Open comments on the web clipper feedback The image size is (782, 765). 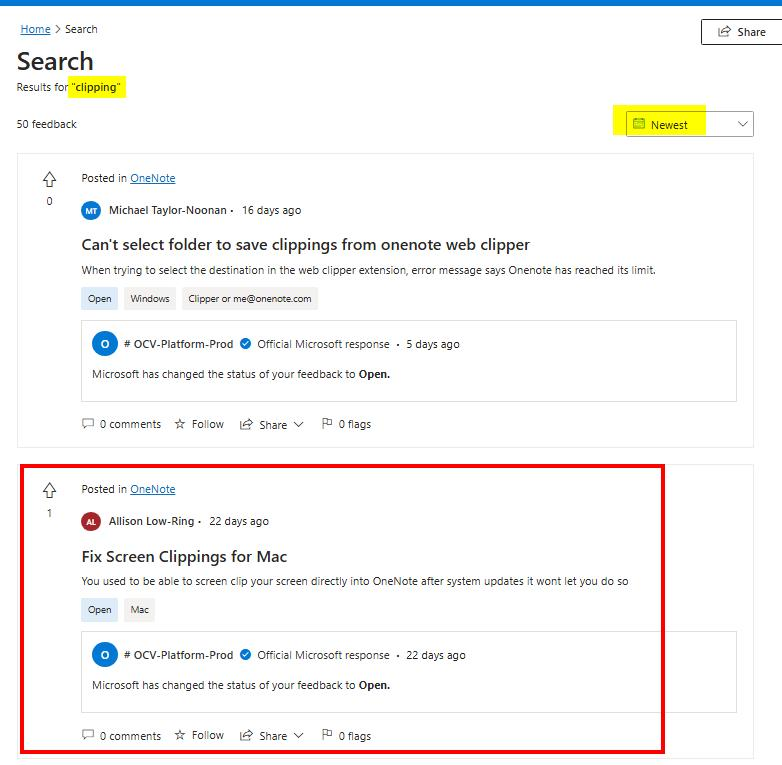click(x=121, y=424)
